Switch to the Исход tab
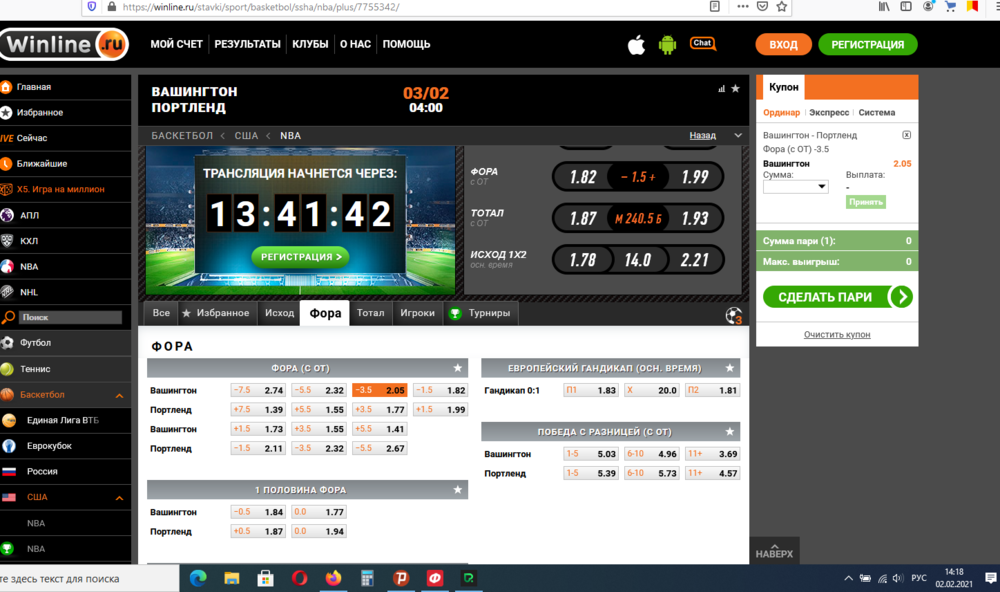Viewport: 1000px width, 592px height. [279, 313]
